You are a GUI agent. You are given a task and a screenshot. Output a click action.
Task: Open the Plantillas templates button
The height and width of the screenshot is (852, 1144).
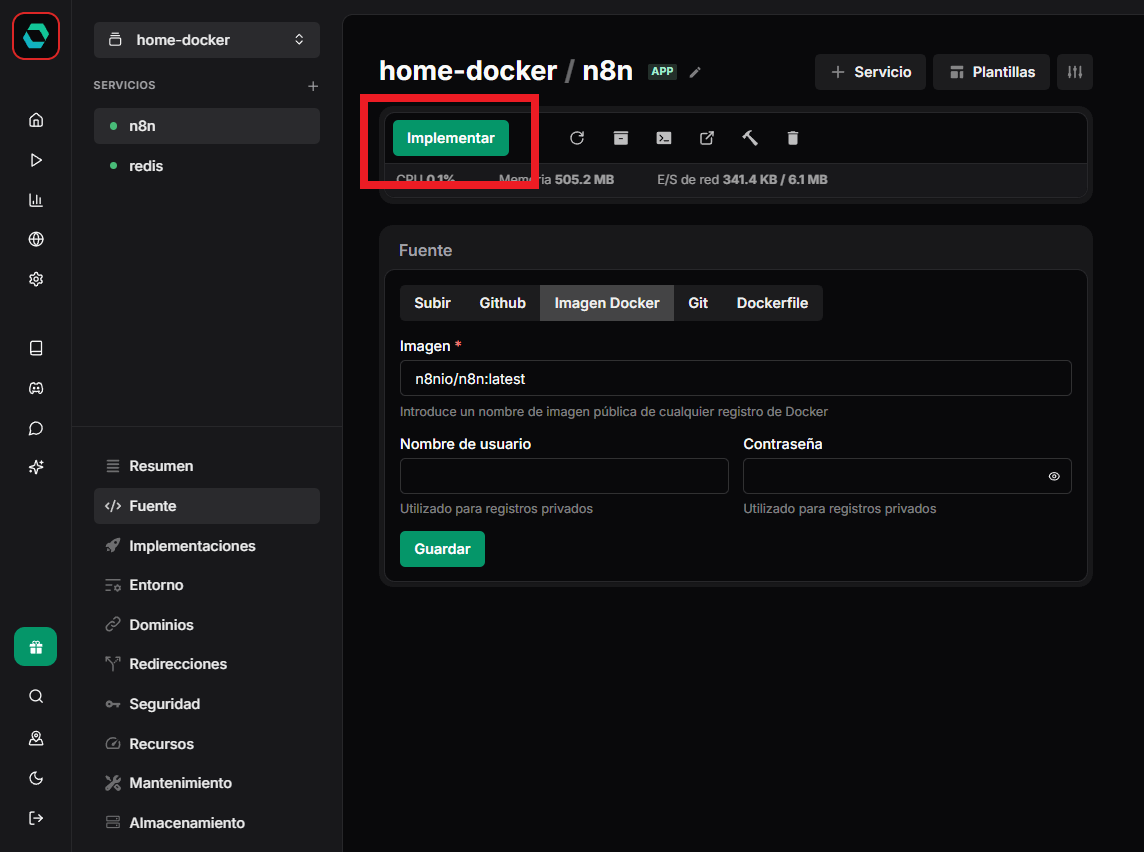point(992,71)
